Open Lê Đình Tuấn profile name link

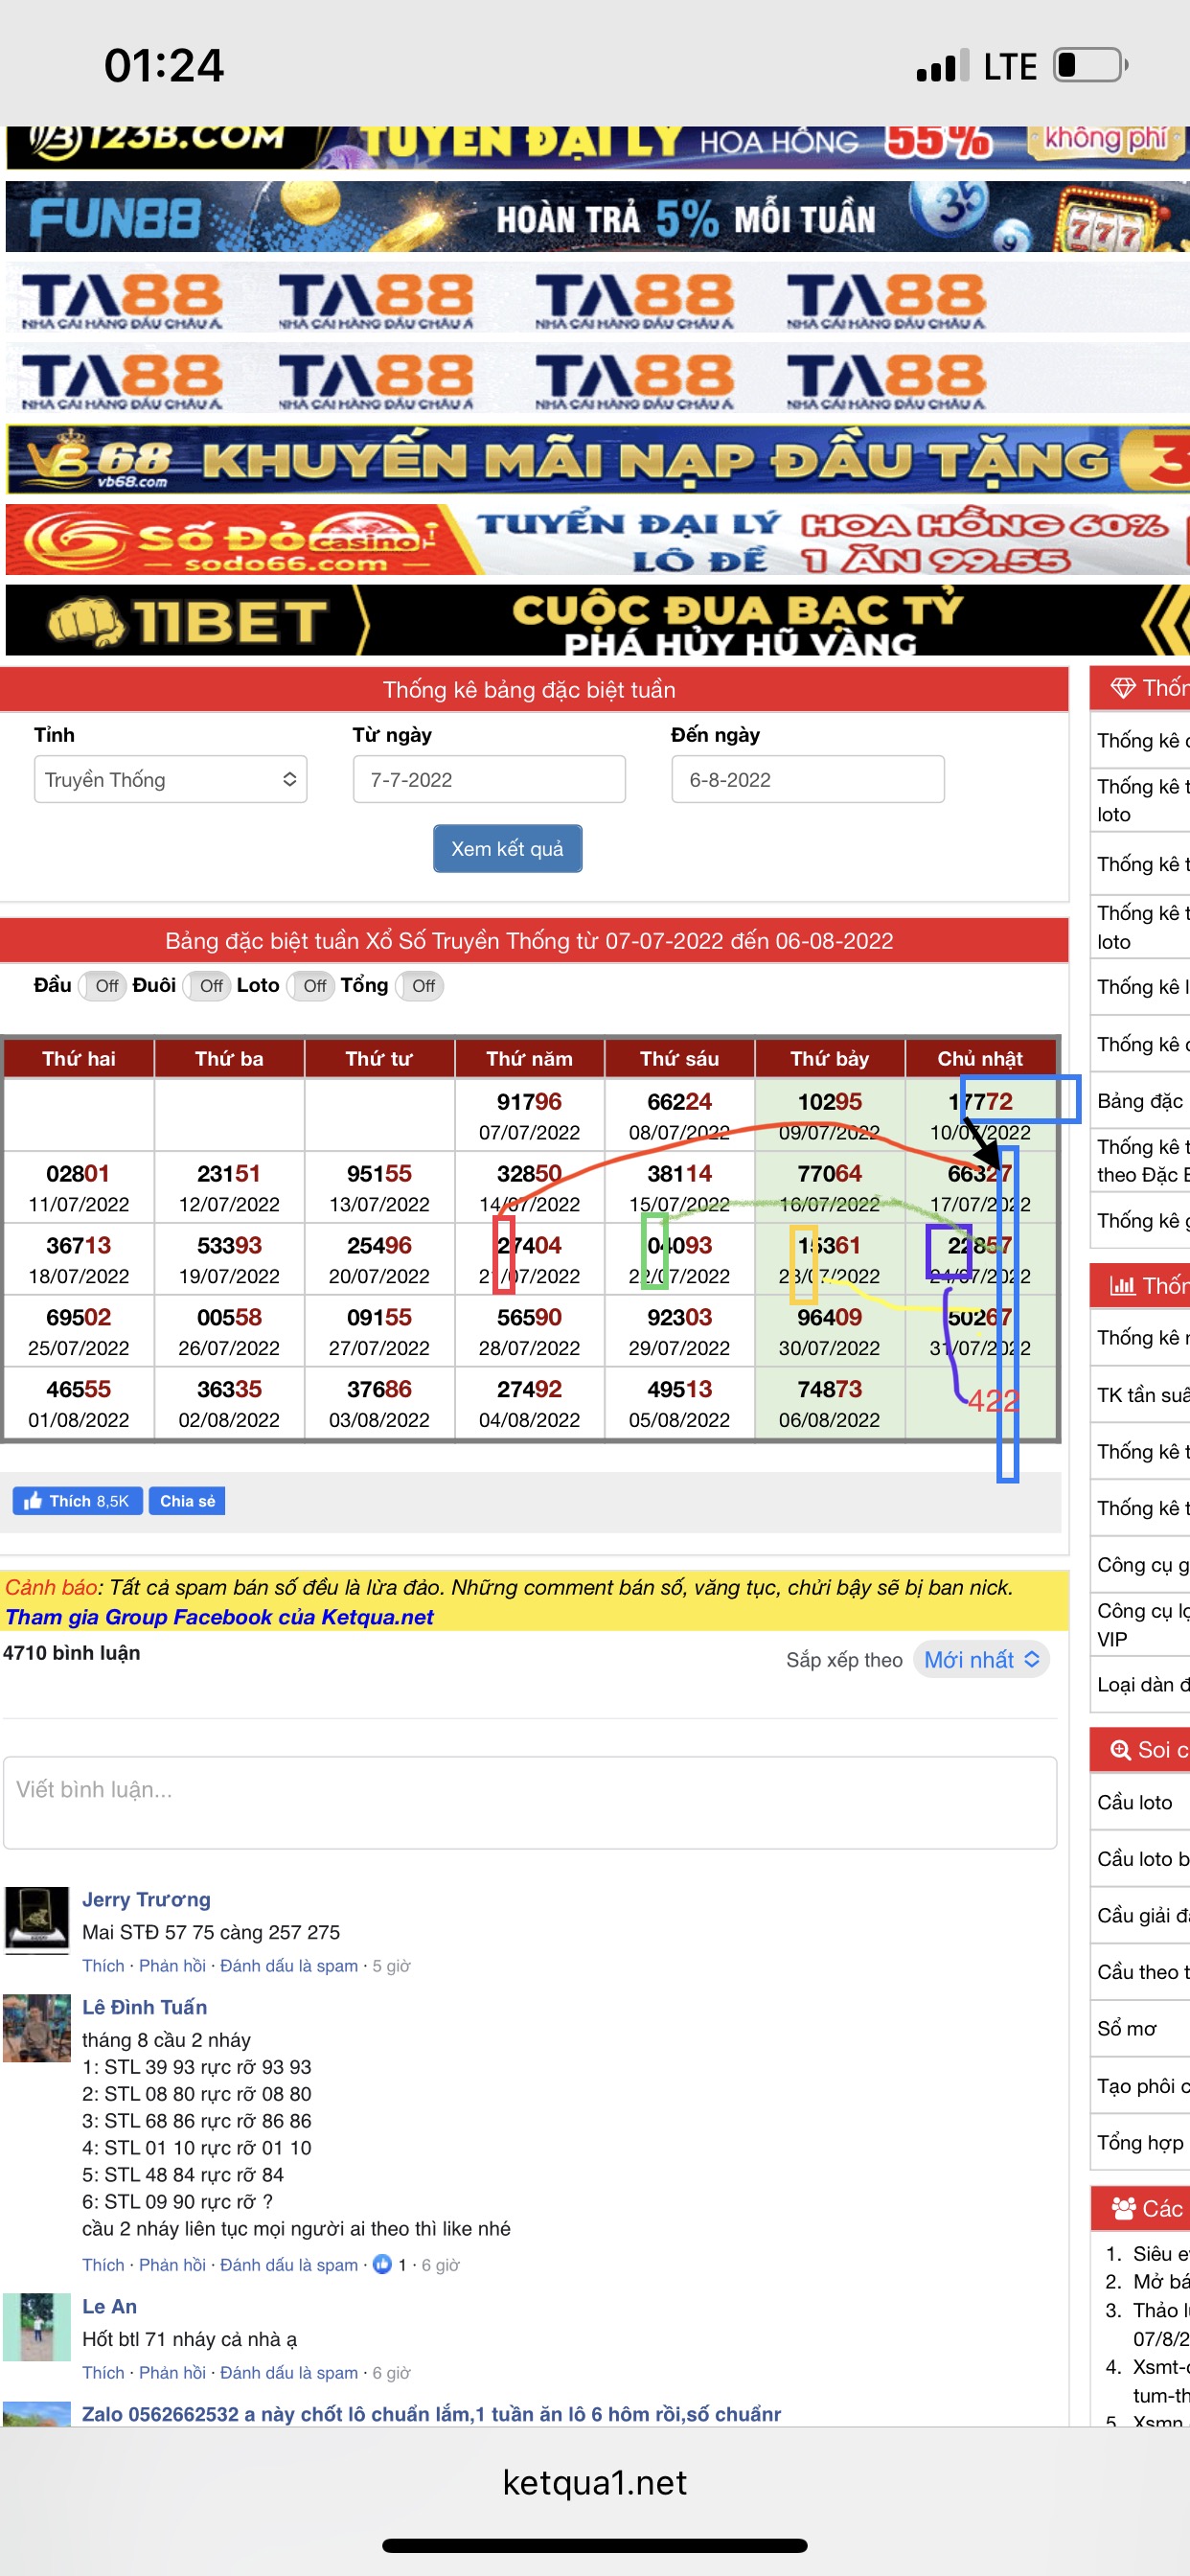(145, 2007)
